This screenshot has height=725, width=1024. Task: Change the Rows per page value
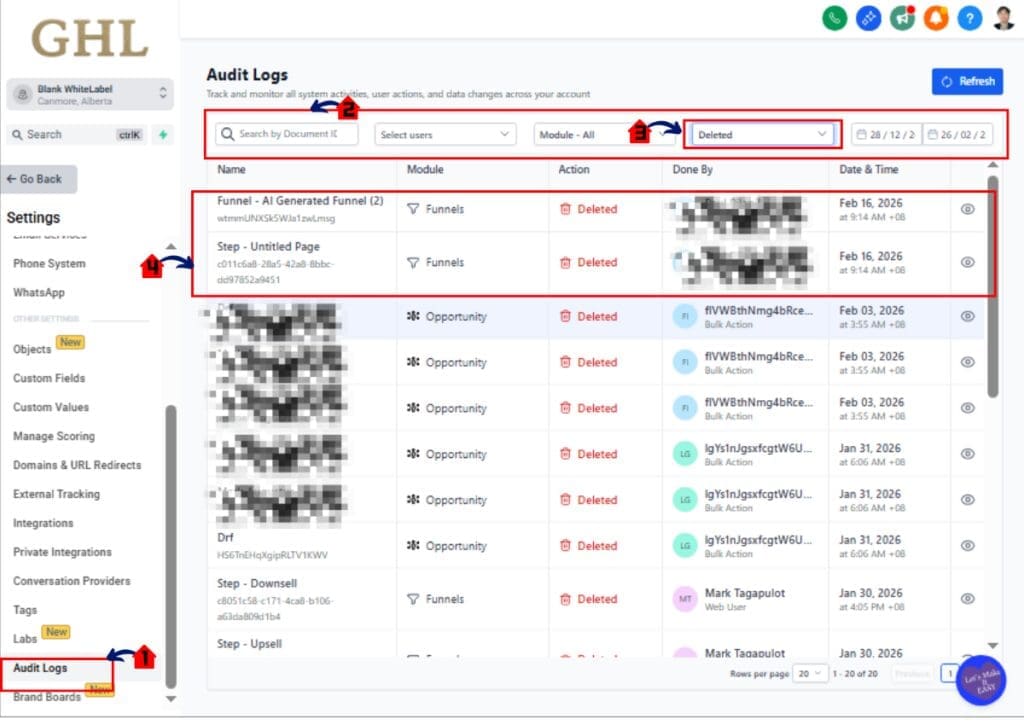810,674
